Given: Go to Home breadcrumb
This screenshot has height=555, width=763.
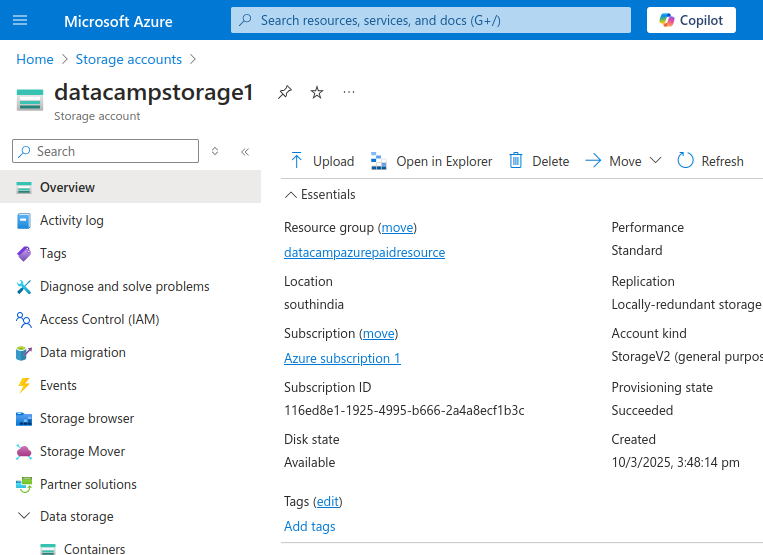Looking at the screenshot, I should [x=35, y=59].
